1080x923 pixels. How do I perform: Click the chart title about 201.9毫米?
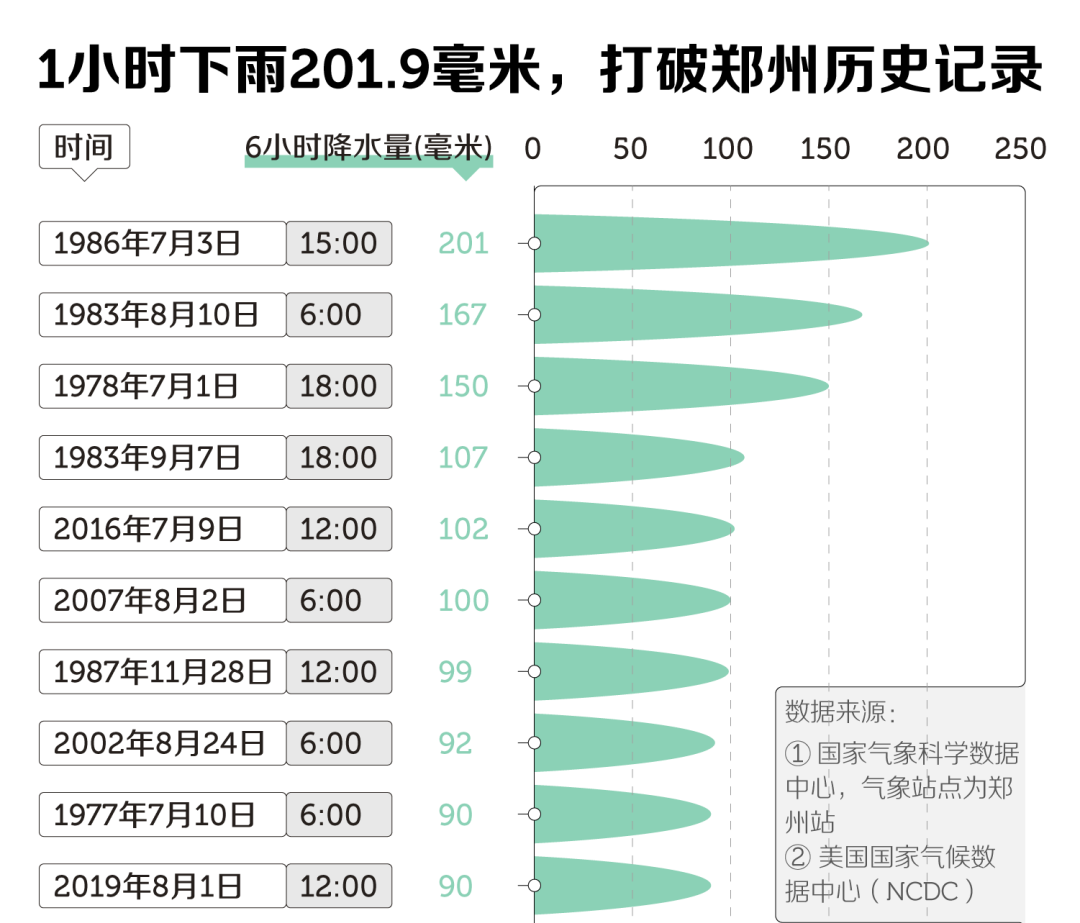(540, 69)
